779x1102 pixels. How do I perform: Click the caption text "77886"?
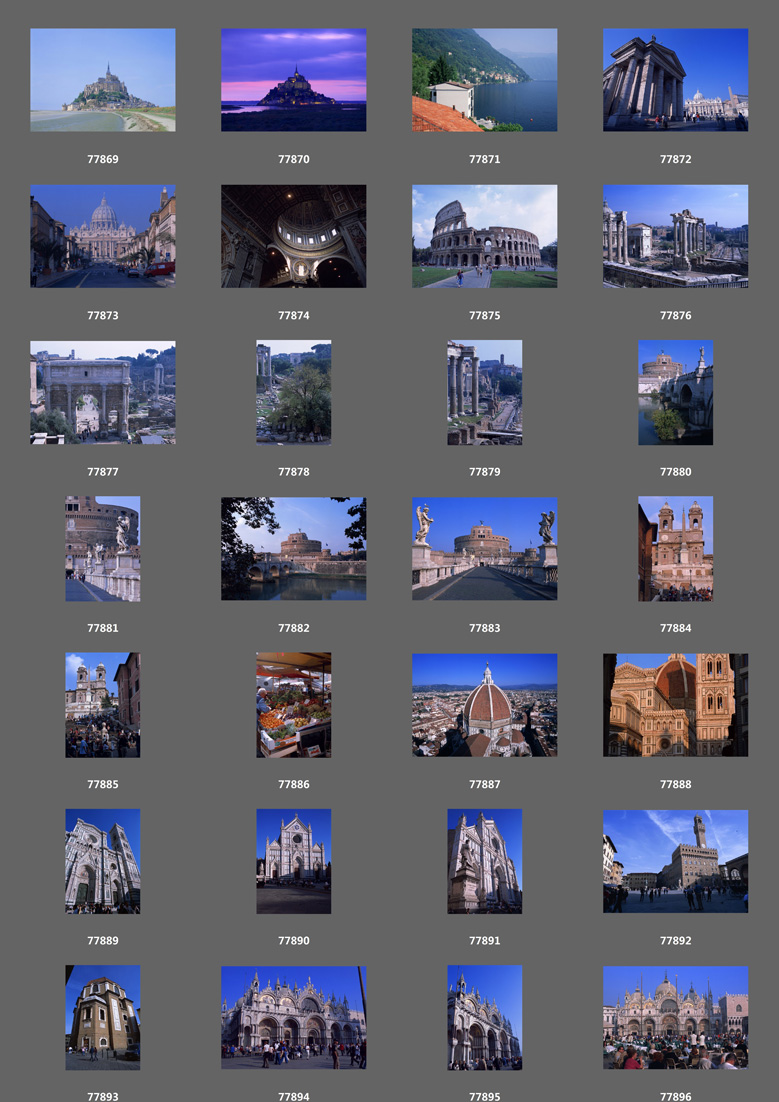pos(294,784)
